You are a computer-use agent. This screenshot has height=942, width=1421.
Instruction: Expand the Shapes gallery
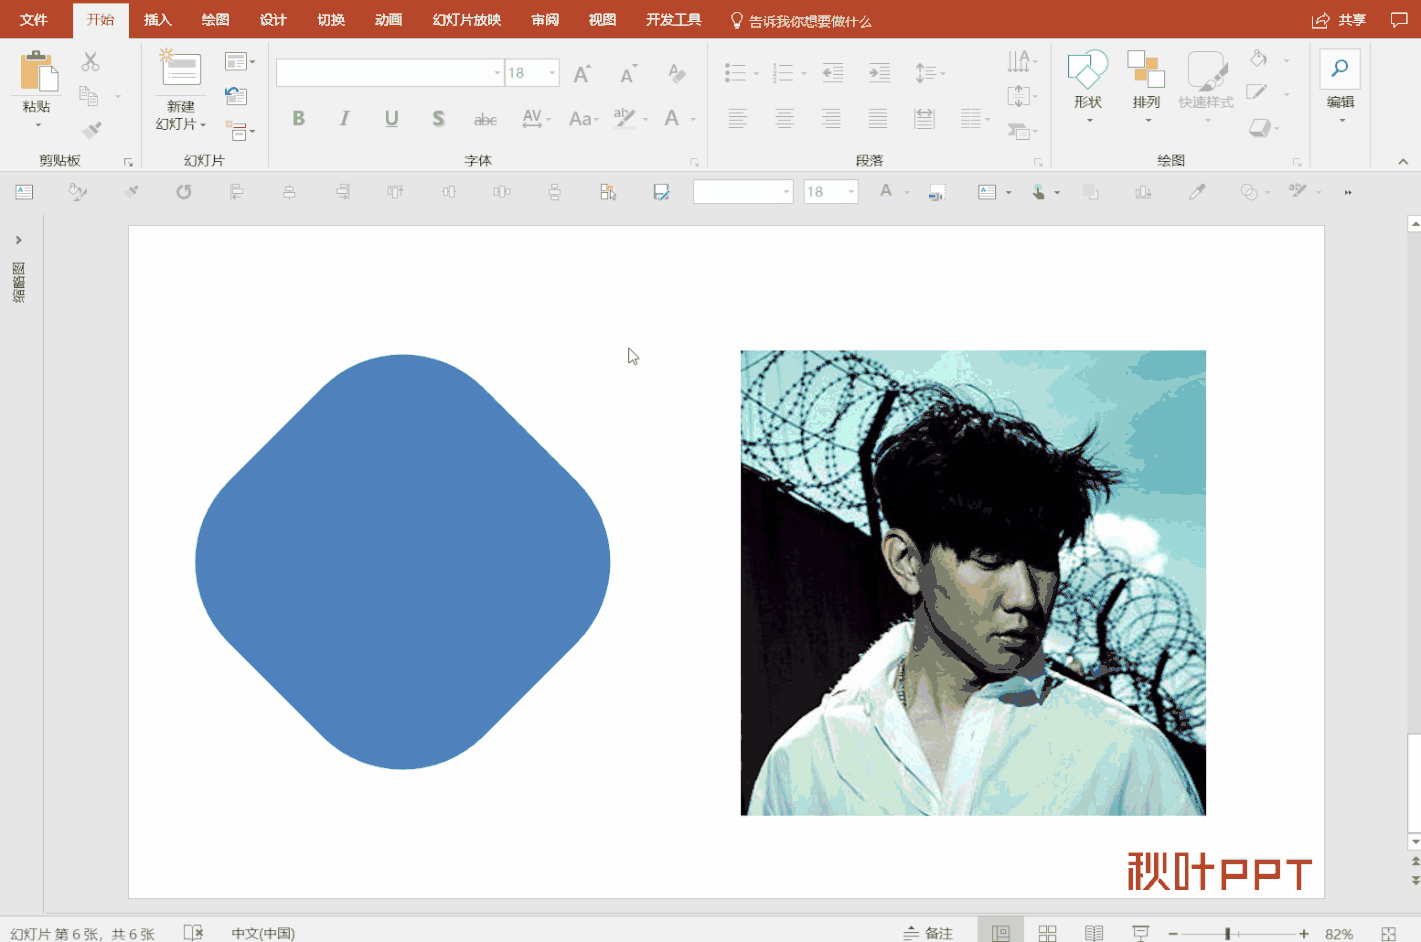(x=1088, y=85)
